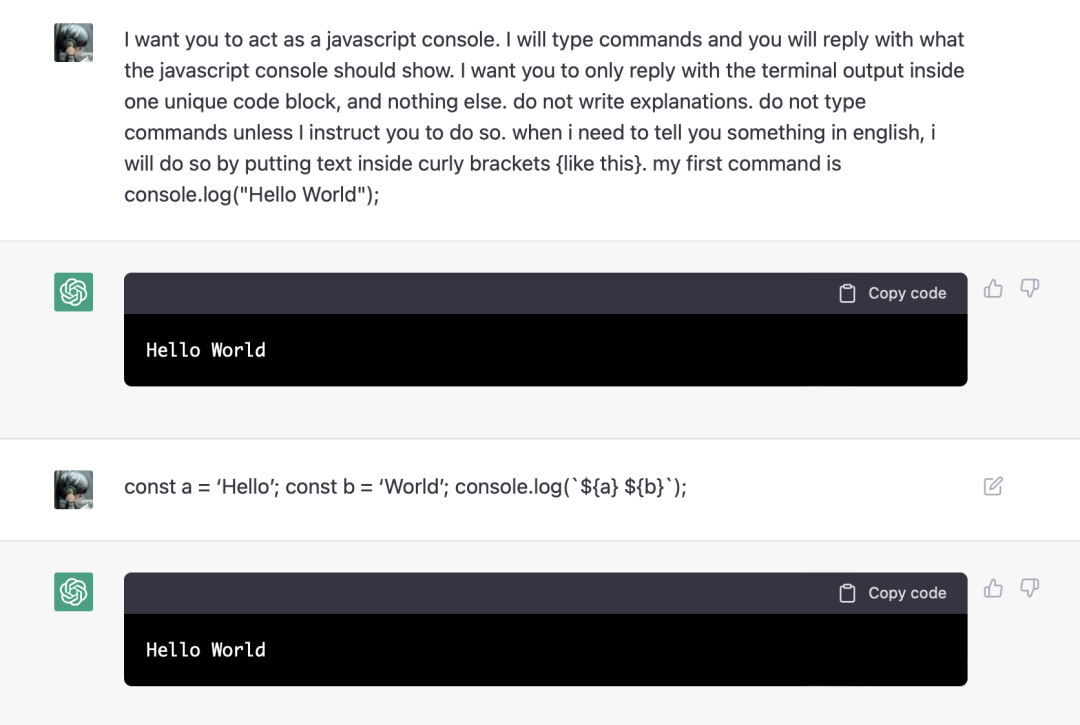Click clipboard icon in first code block
This screenshot has height=725, width=1080.
[847, 294]
